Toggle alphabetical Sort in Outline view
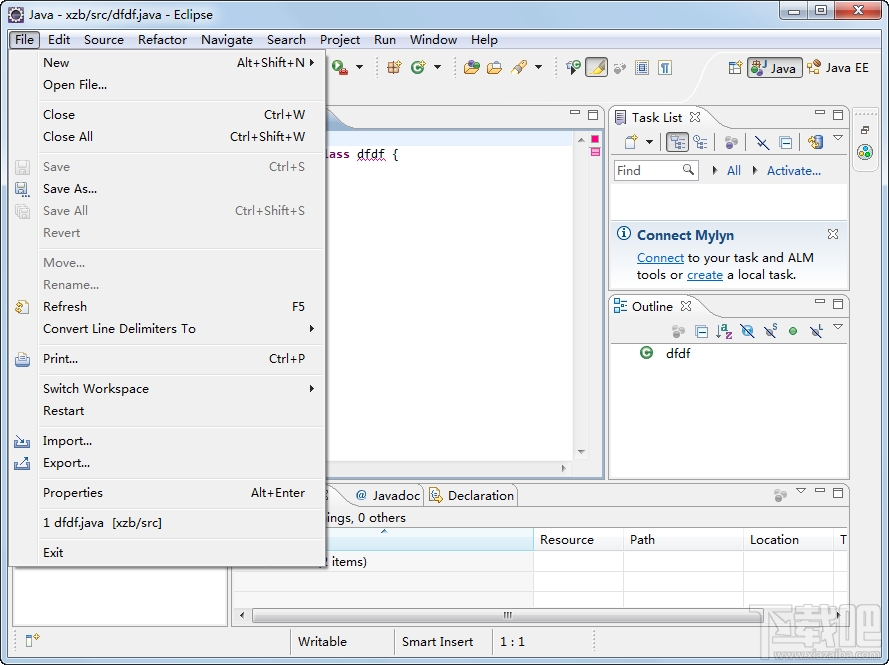 (x=724, y=331)
